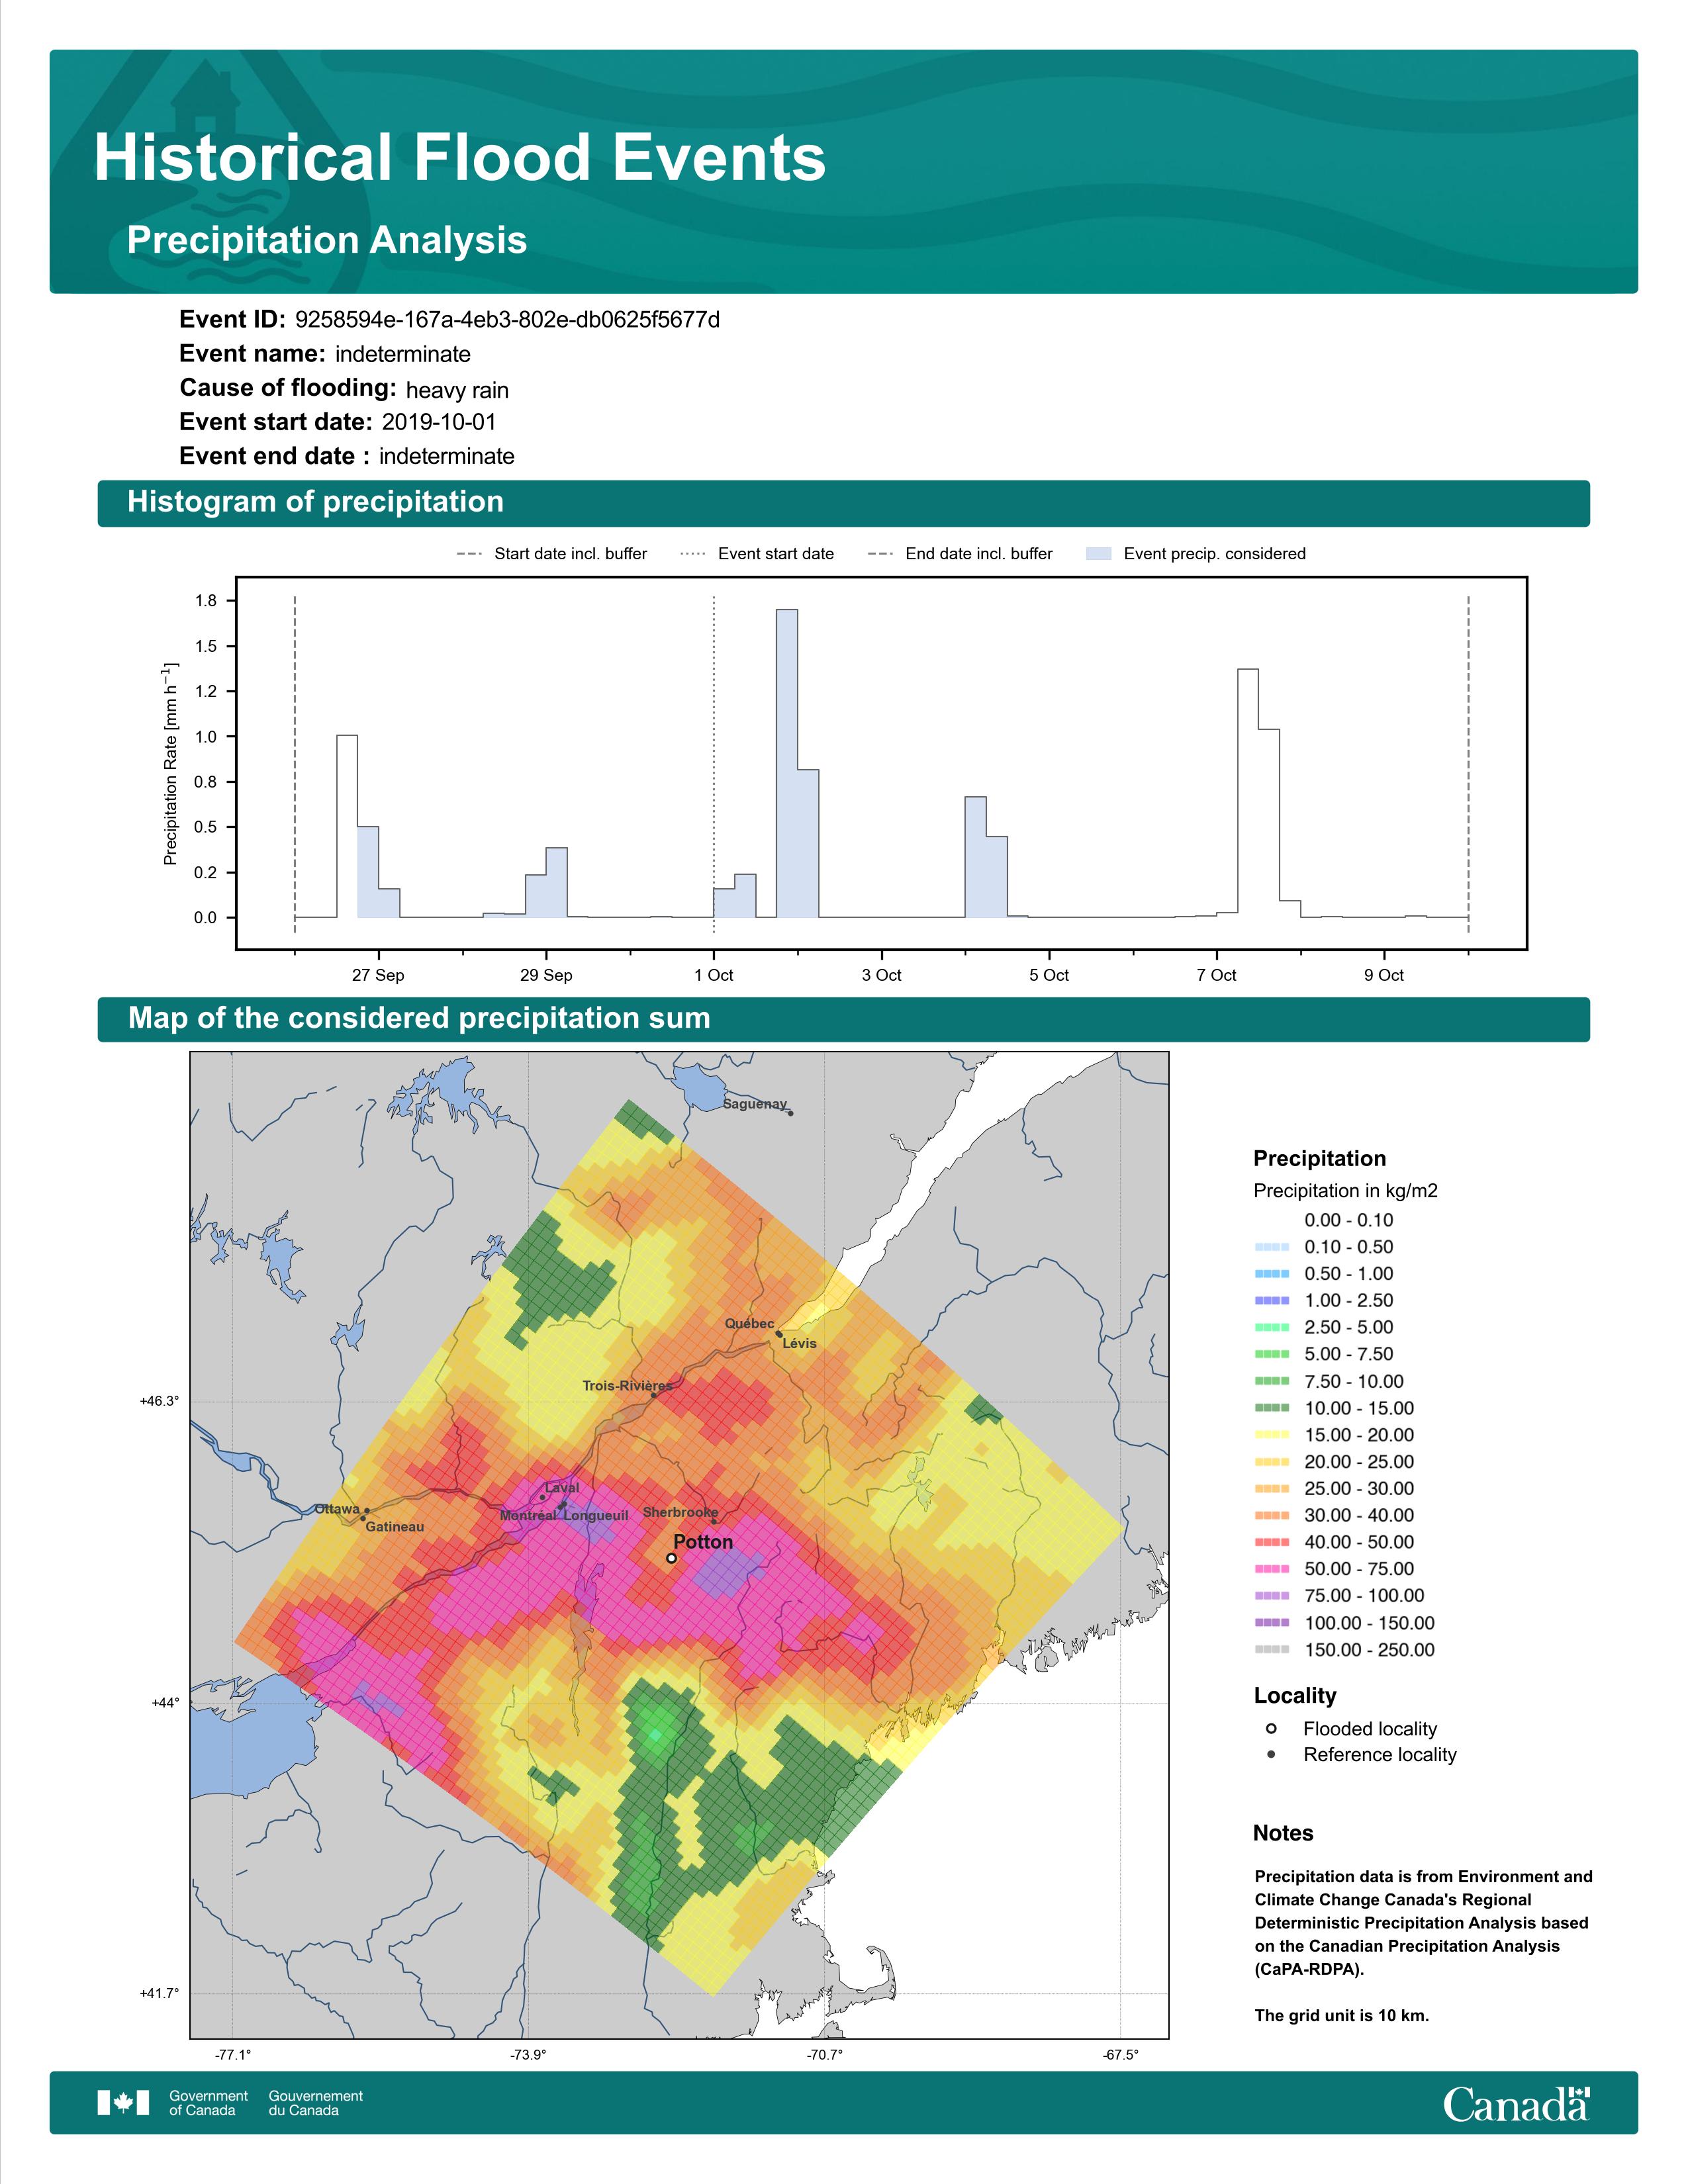Click the +46.3° latitude label

159,1401
